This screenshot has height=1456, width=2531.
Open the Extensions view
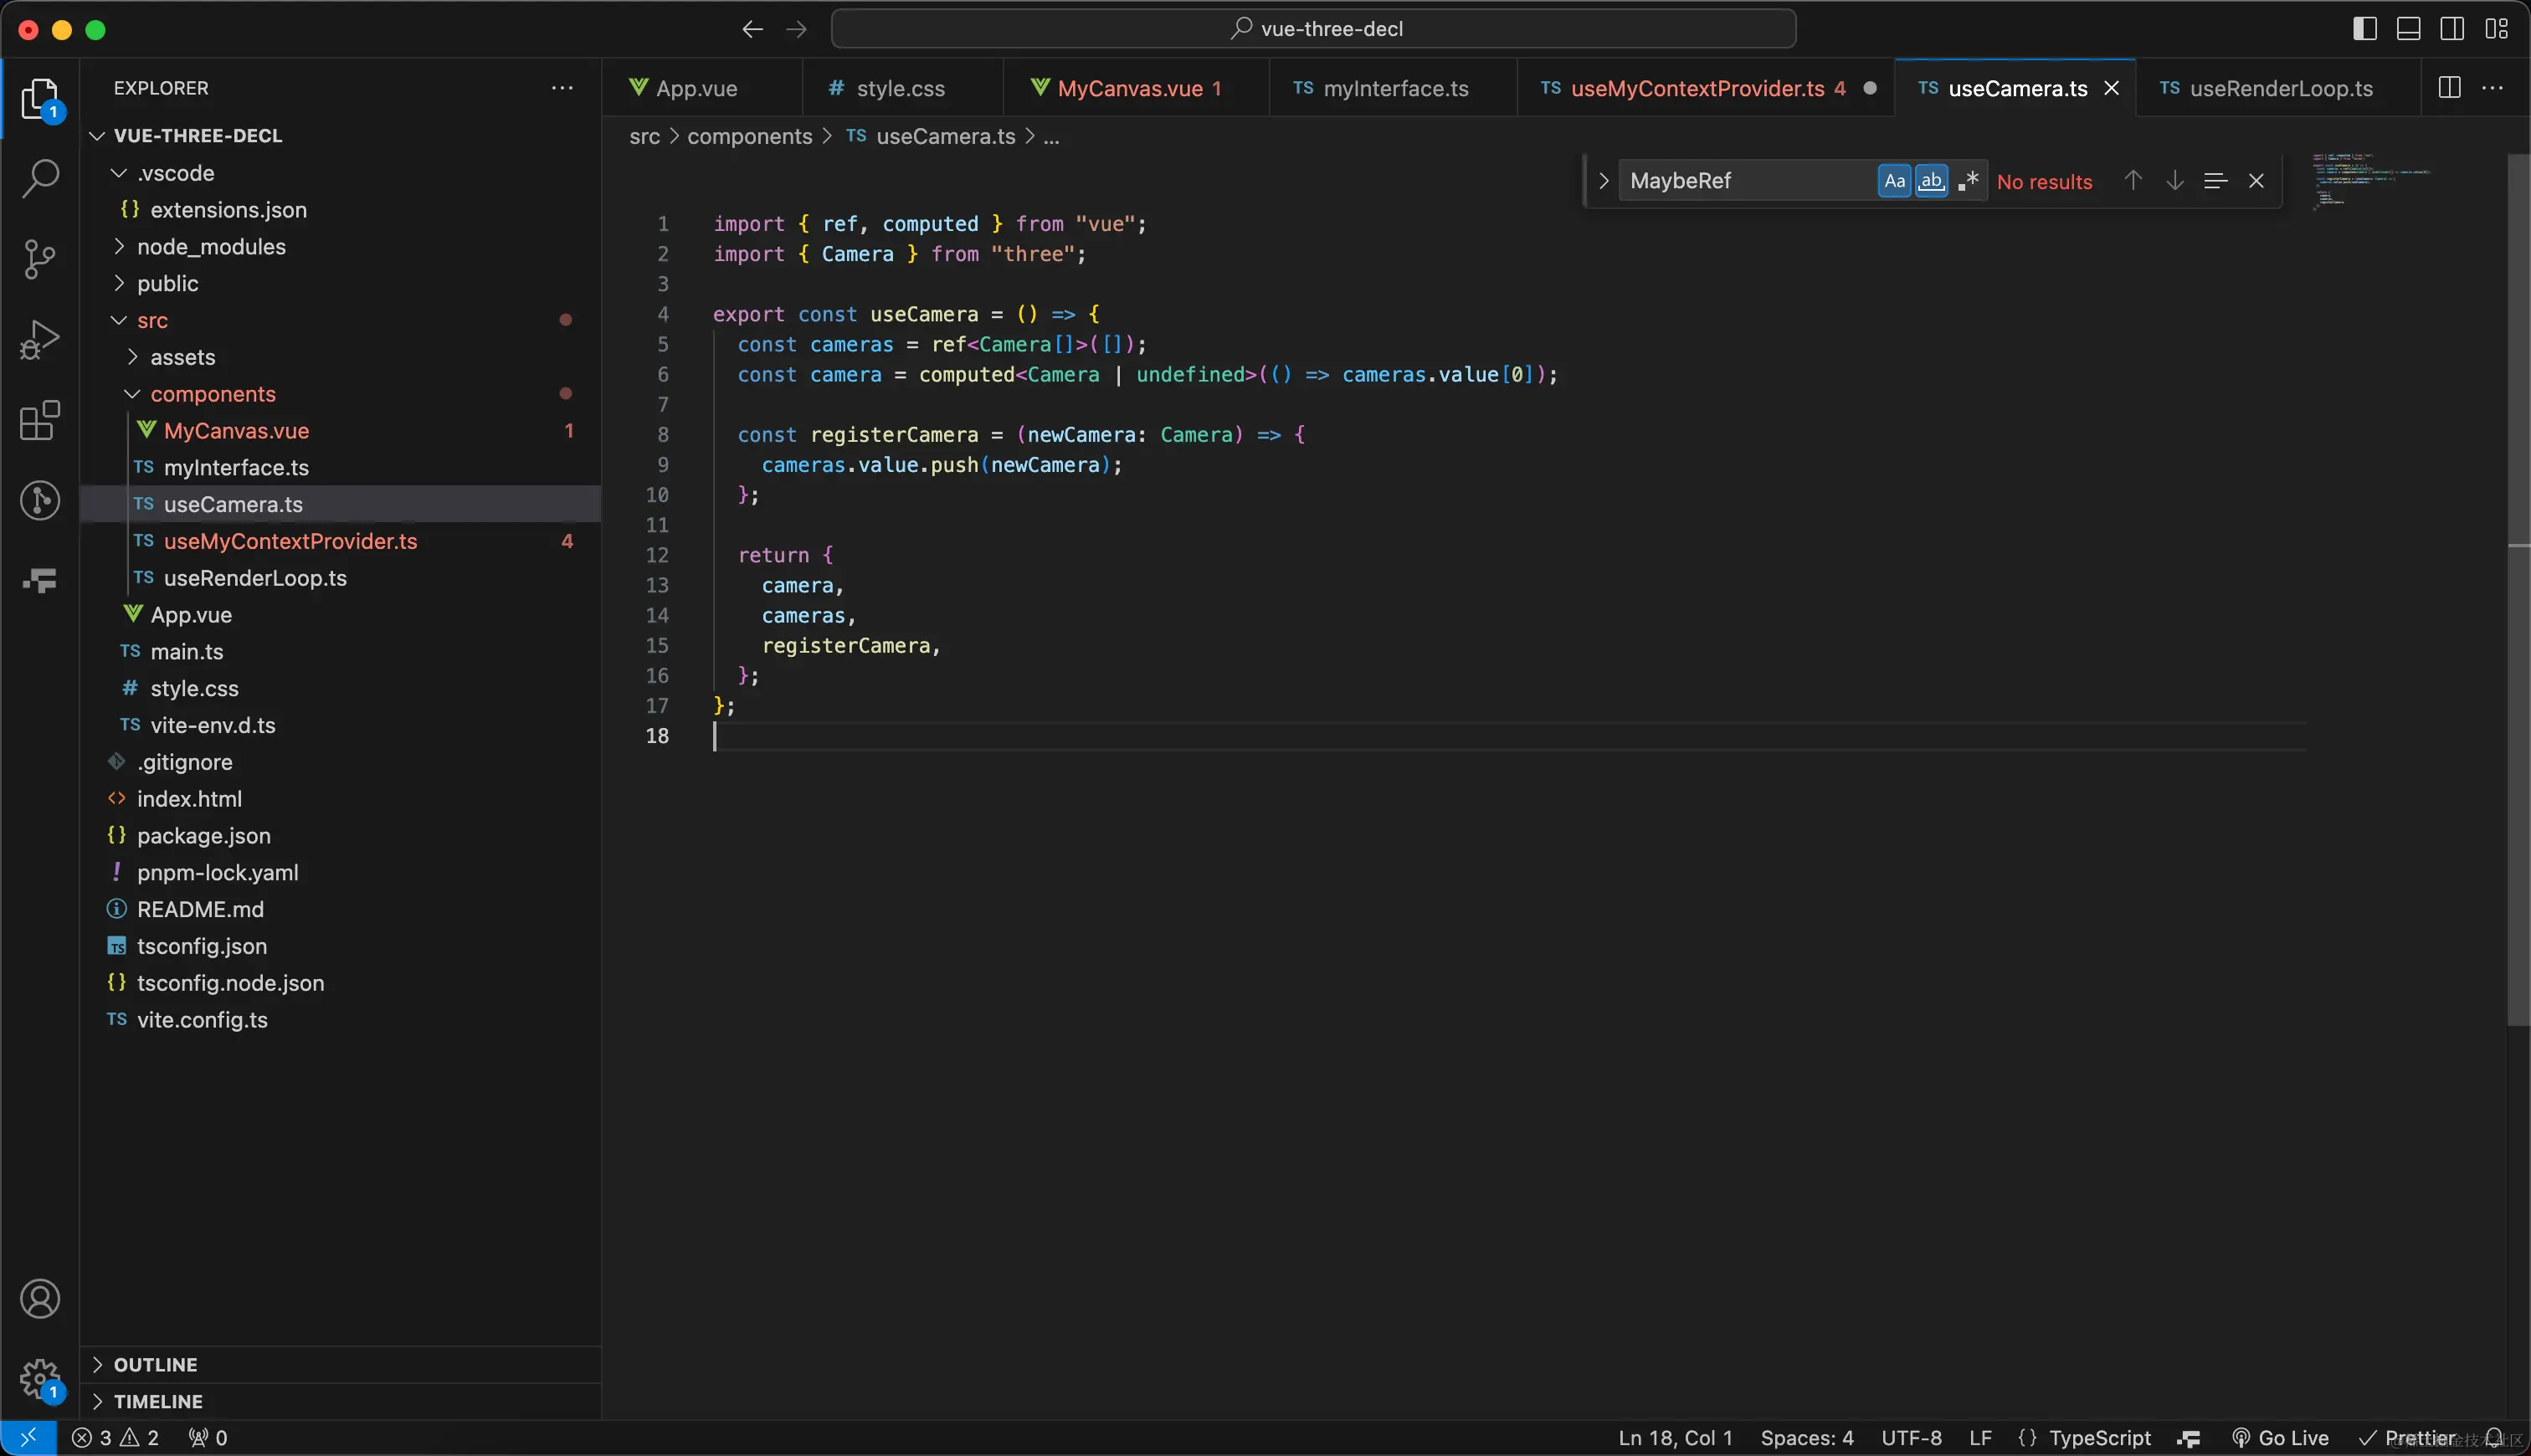pyautogui.click(x=40, y=420)
